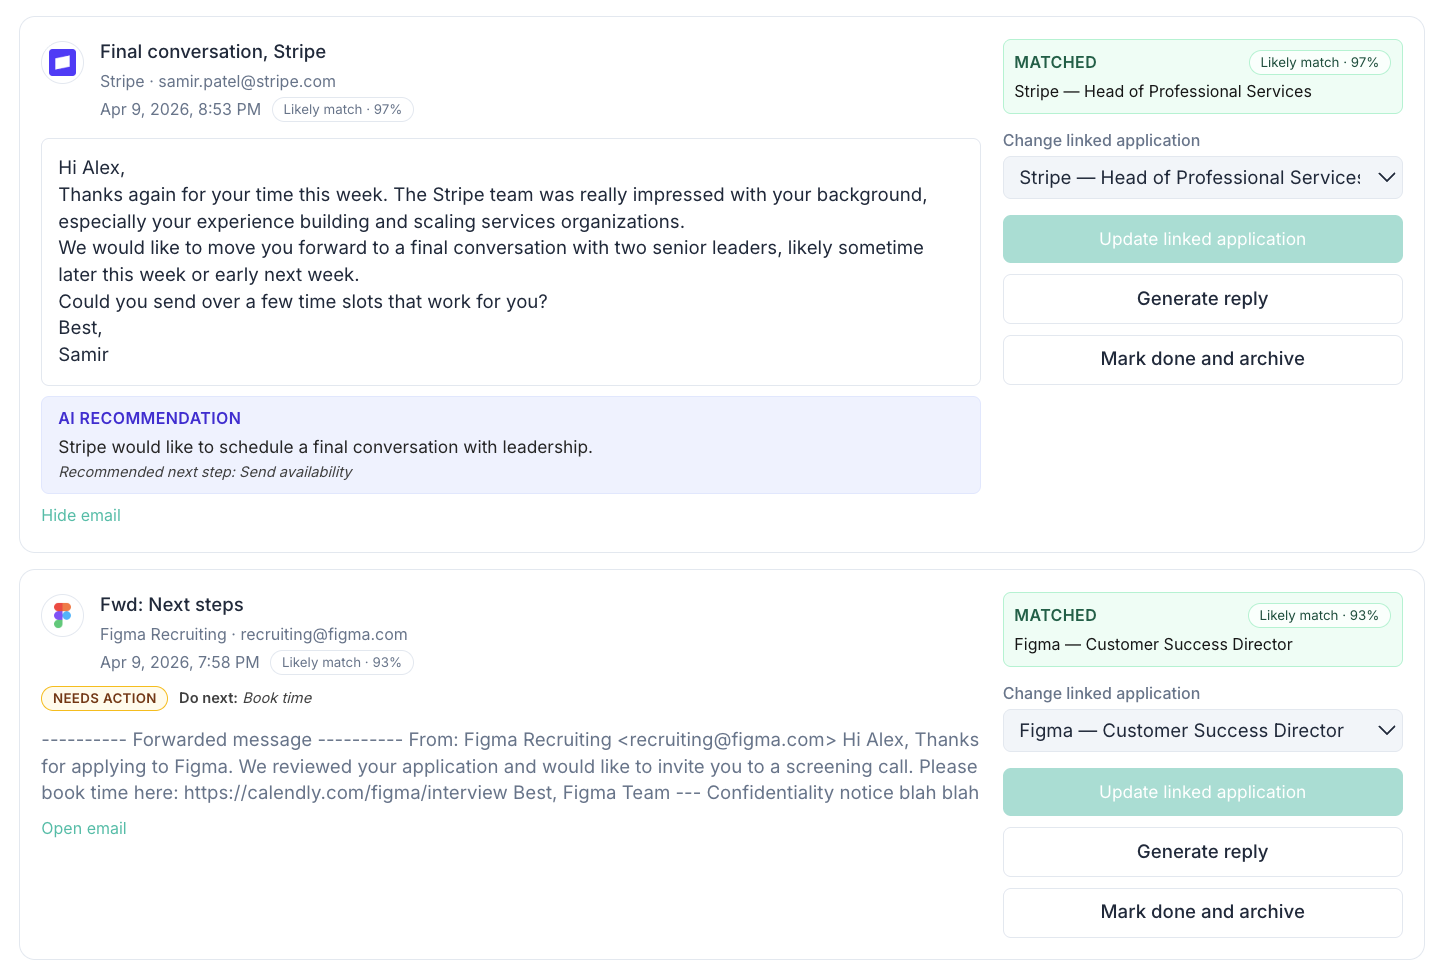Click the Likely match 93% pill in MATCHED panel
The height and width of the screenshot is (970, 1442).
tap(1319, 615)
